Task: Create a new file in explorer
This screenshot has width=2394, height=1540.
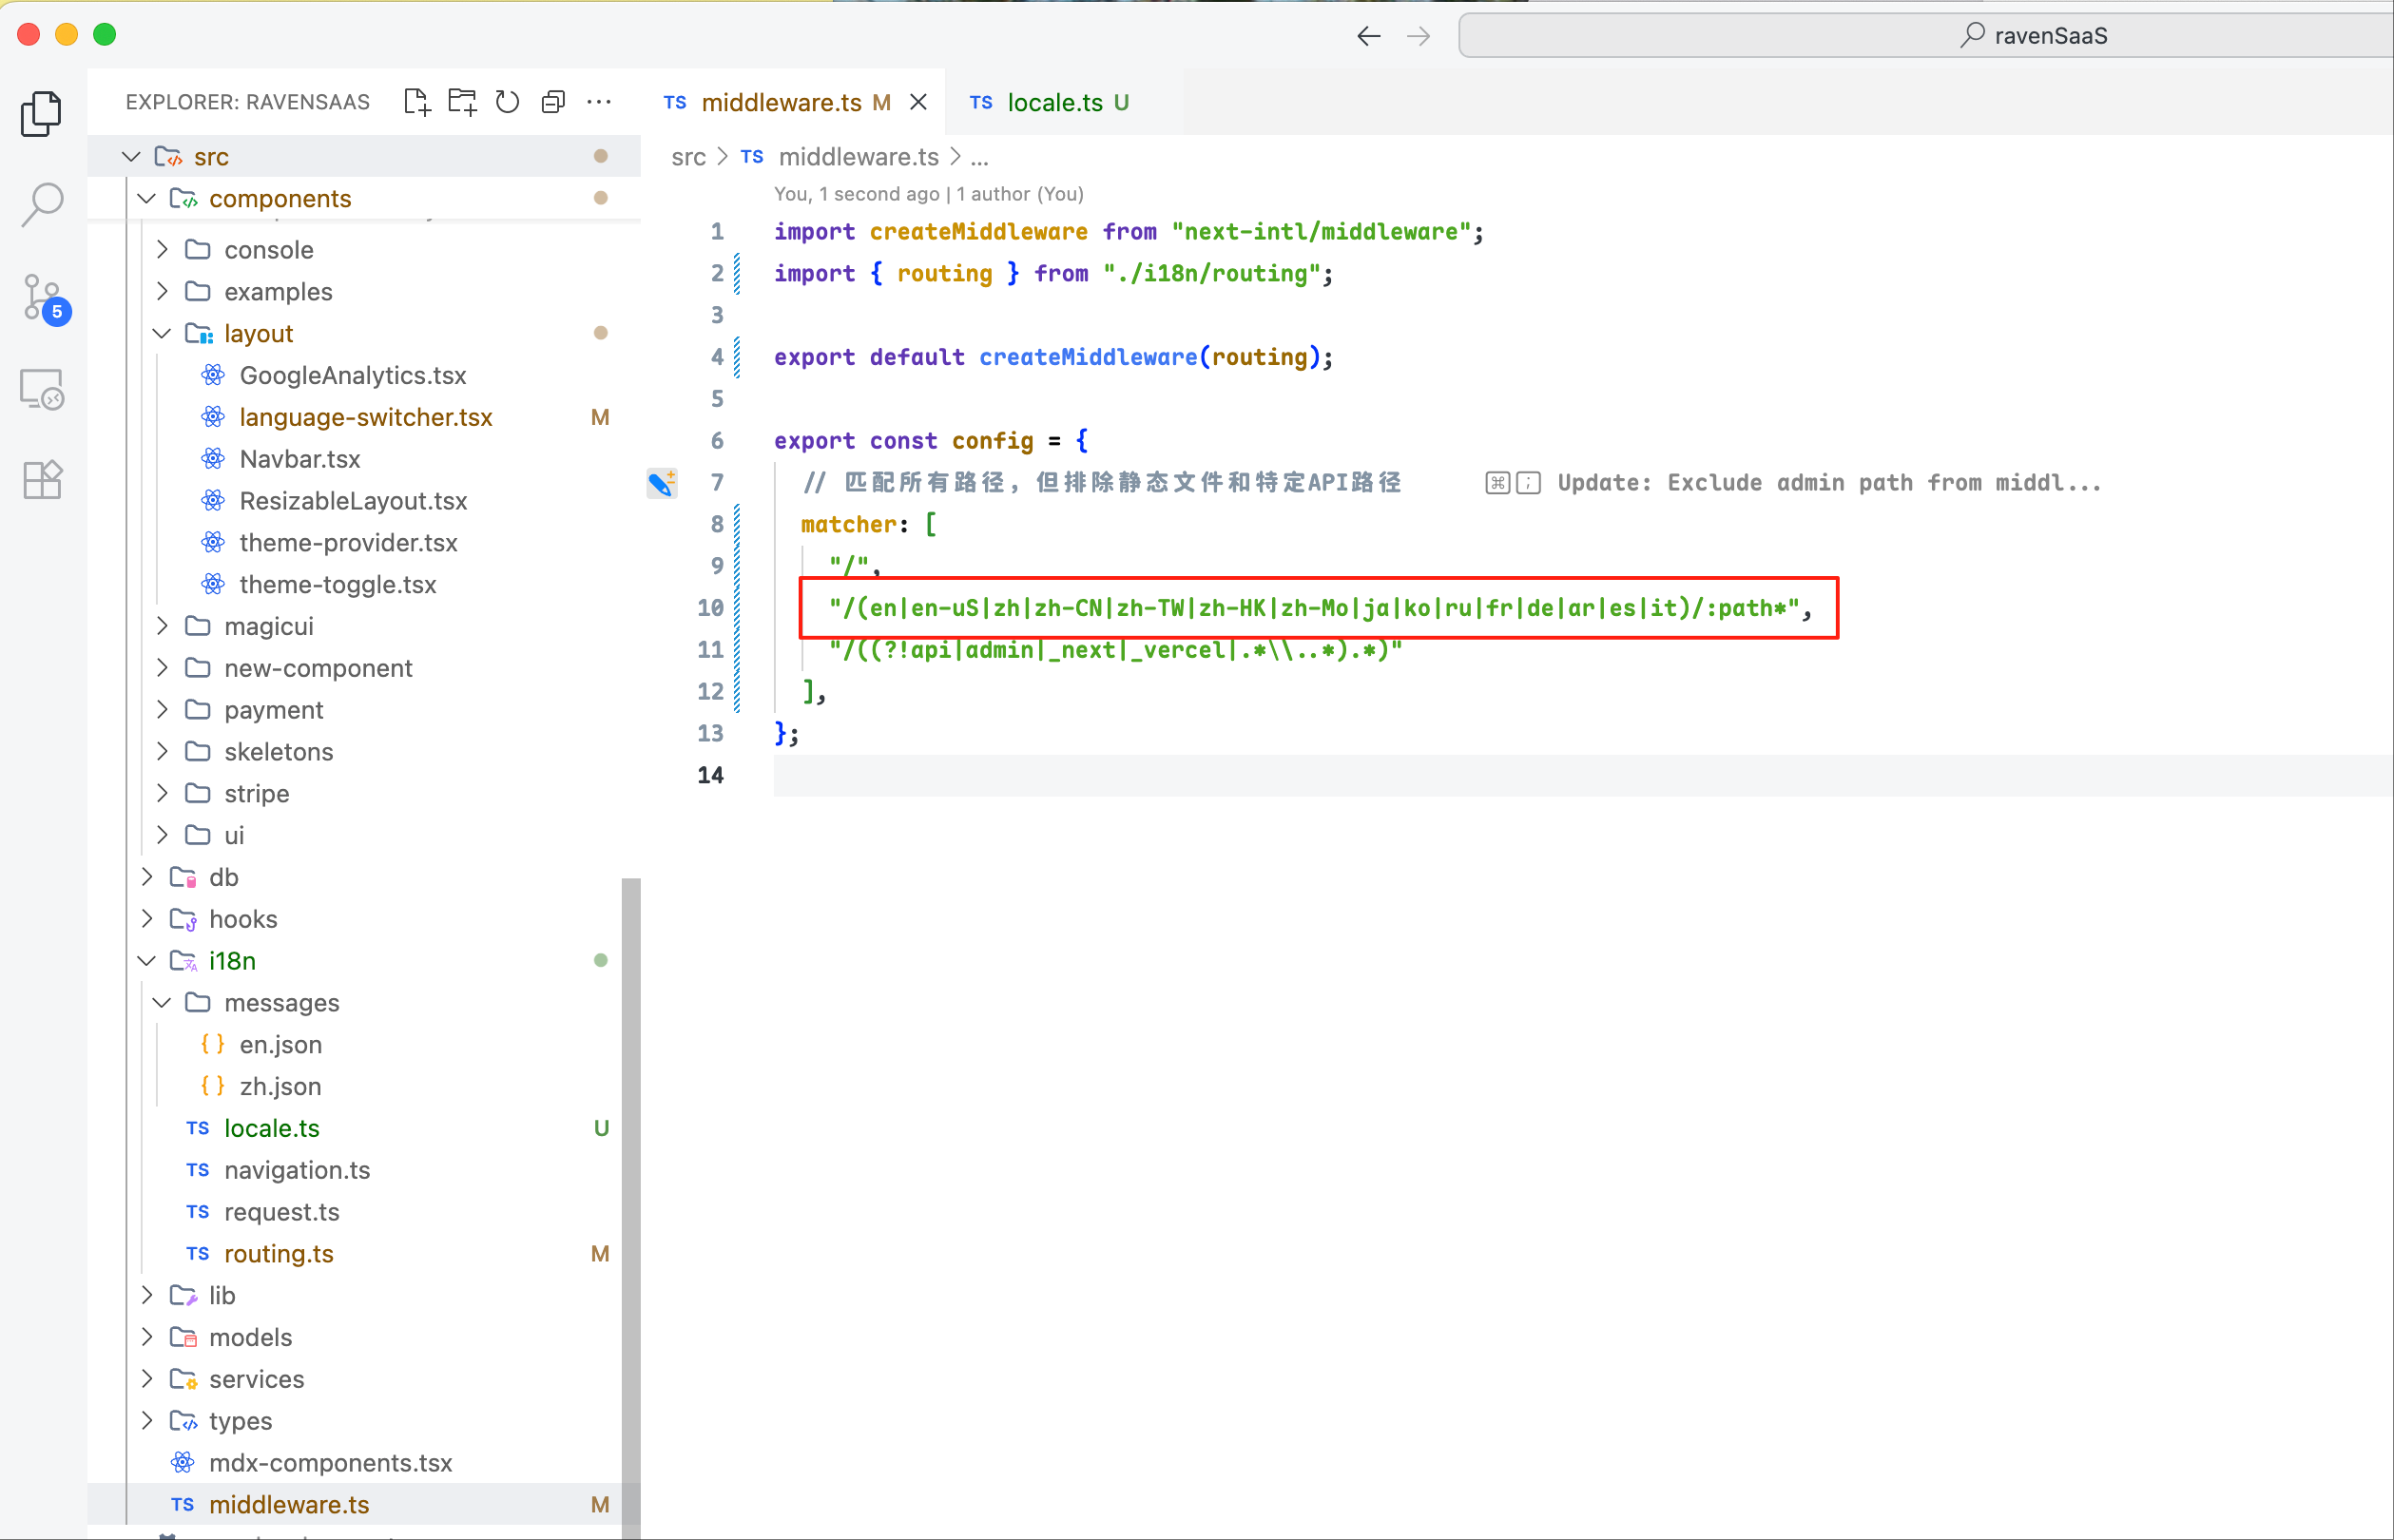Action: pyautogui.click(x=417, y=102)
